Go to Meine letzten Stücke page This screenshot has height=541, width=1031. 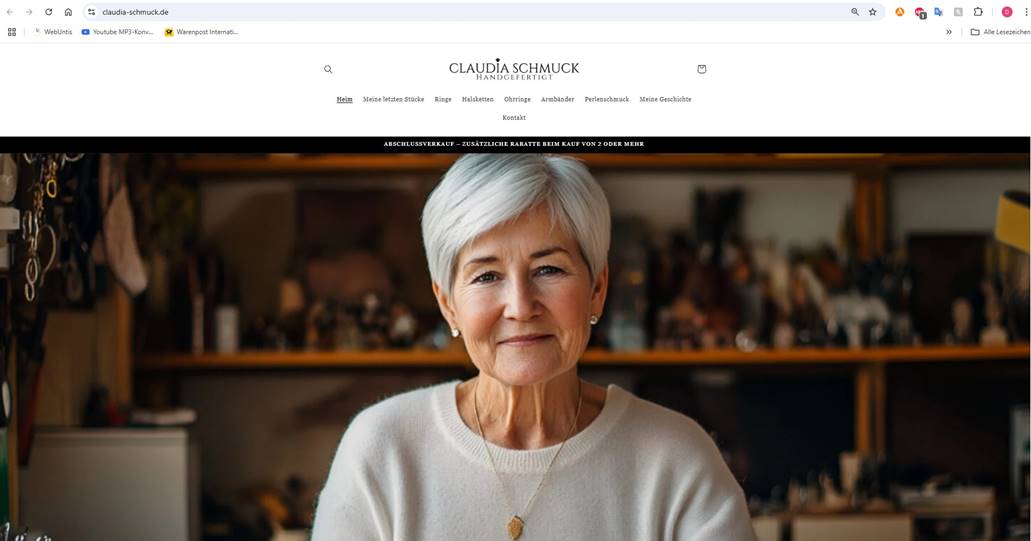pos(393,99)
